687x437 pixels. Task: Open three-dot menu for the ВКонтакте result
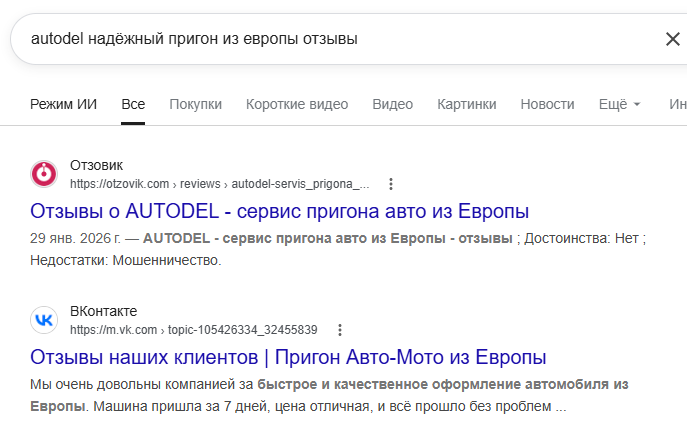(x=340, y=330)
